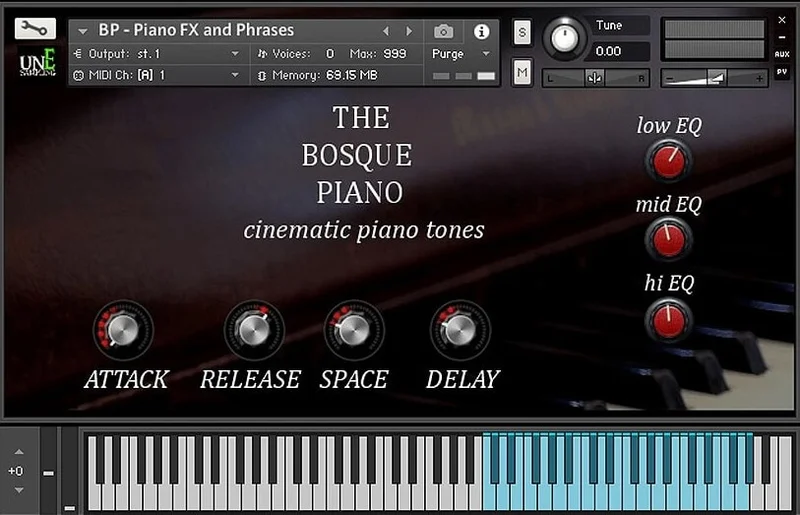
Task: Click Max voices value 999
Action: click(x=394, y=54)
